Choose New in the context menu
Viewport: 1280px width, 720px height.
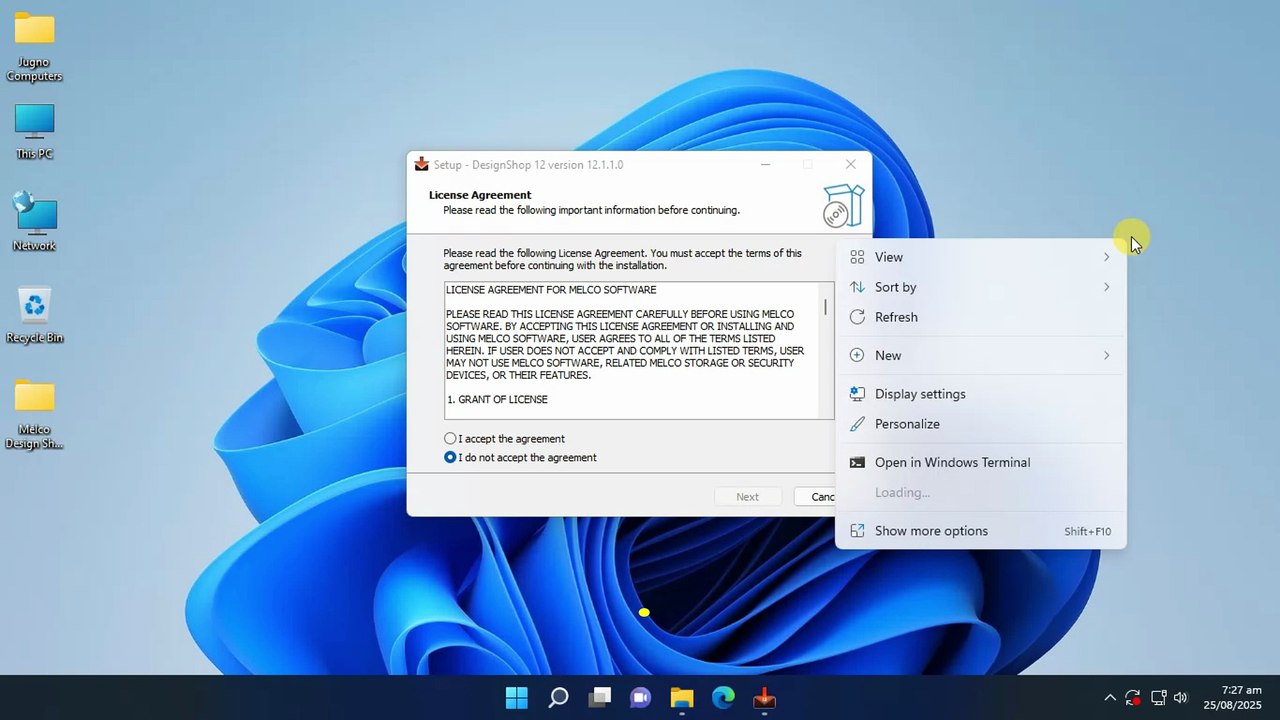click(980, 355)
